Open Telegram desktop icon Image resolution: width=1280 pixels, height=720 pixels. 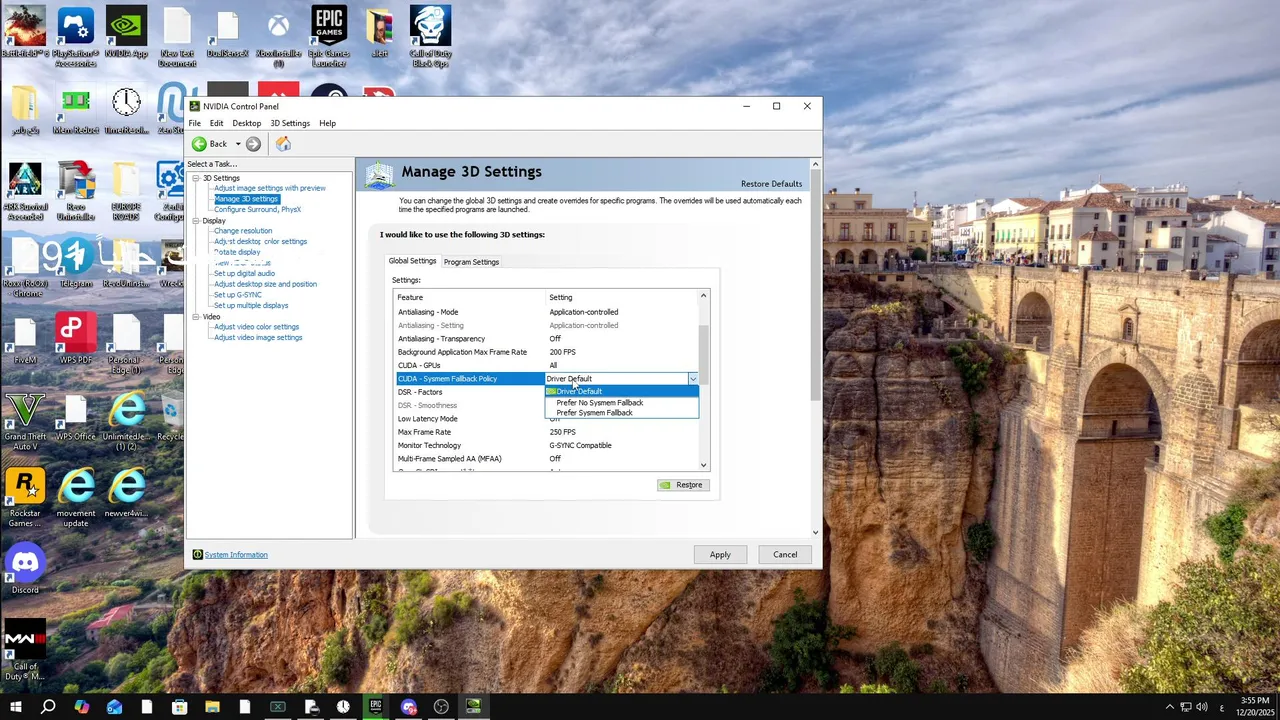coord(76,264)
